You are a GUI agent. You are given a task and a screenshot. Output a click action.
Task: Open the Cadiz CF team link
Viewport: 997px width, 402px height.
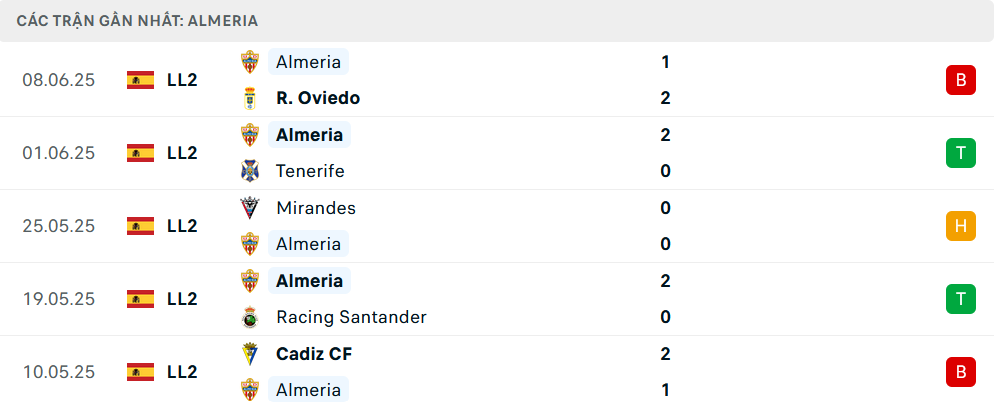pyautogui.click(x=314, y=354)
